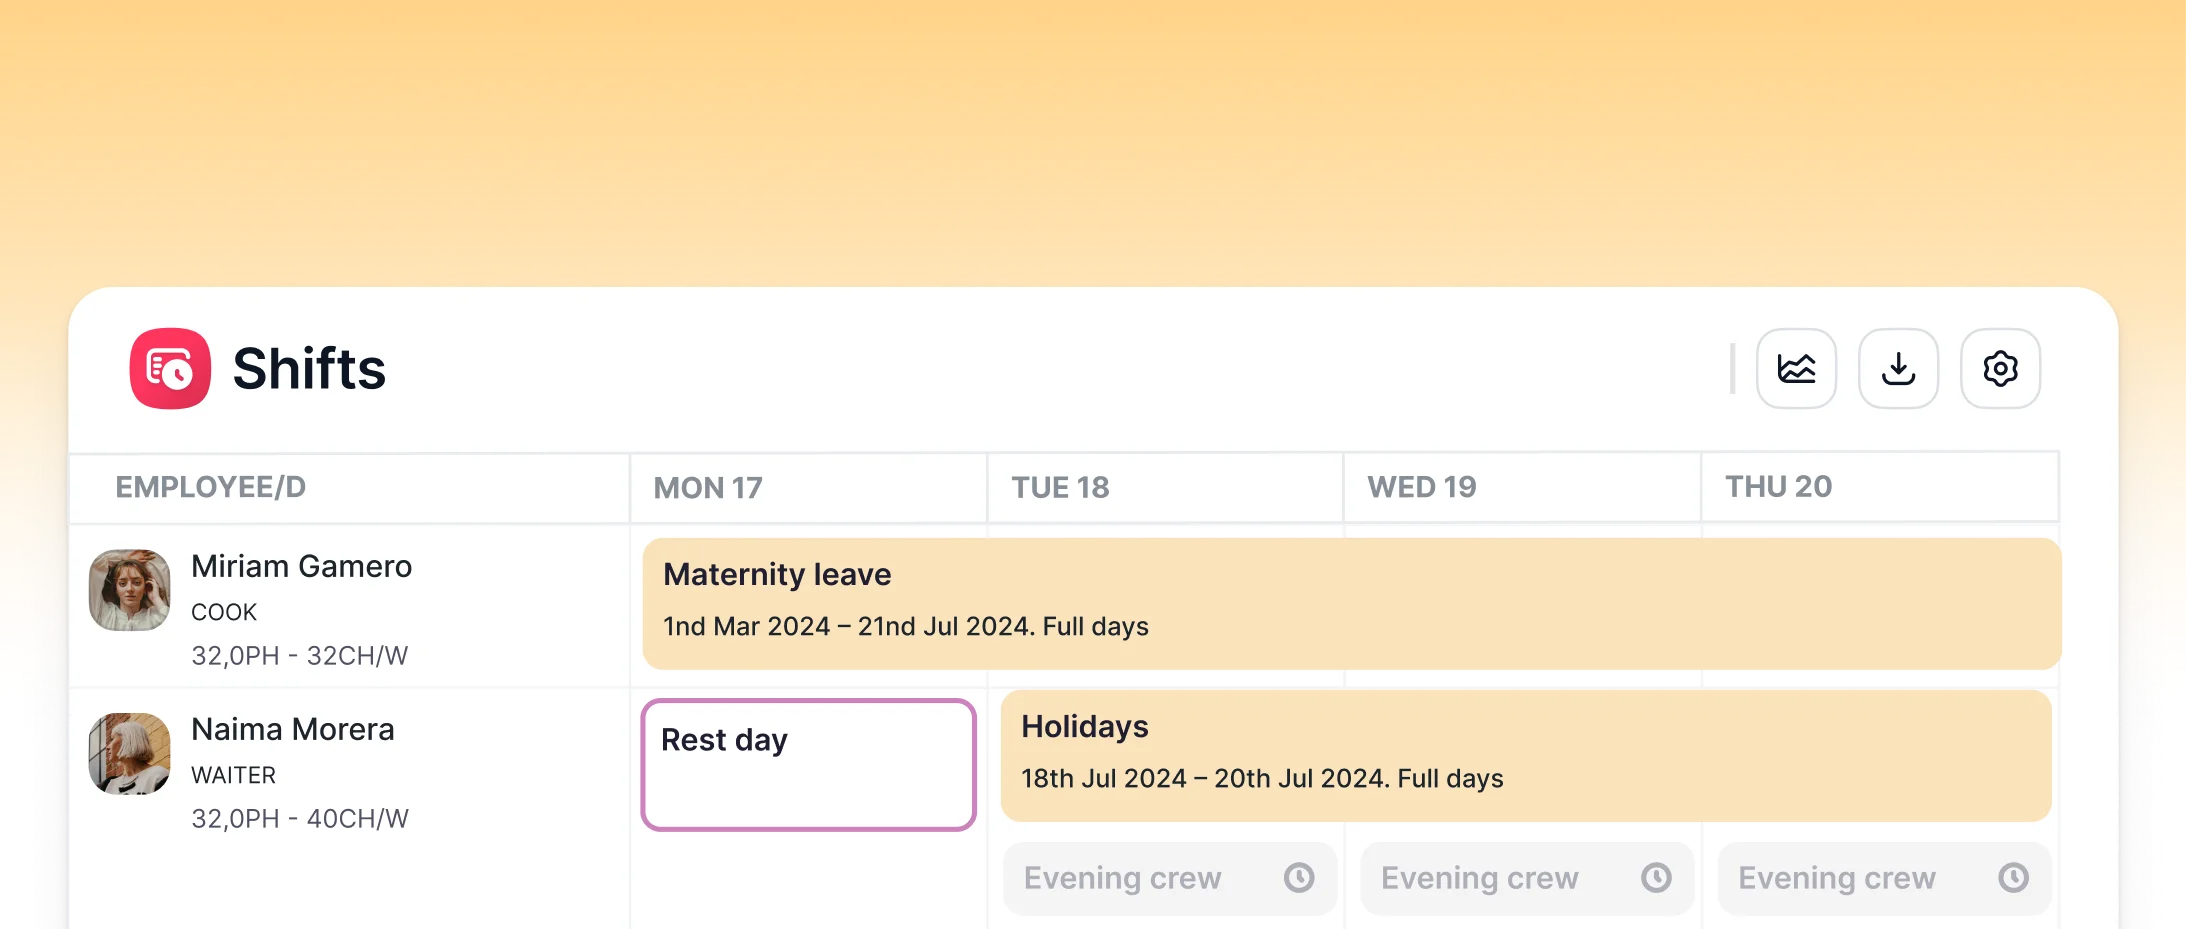Select the THU 20 column header

pos(1778,487)
